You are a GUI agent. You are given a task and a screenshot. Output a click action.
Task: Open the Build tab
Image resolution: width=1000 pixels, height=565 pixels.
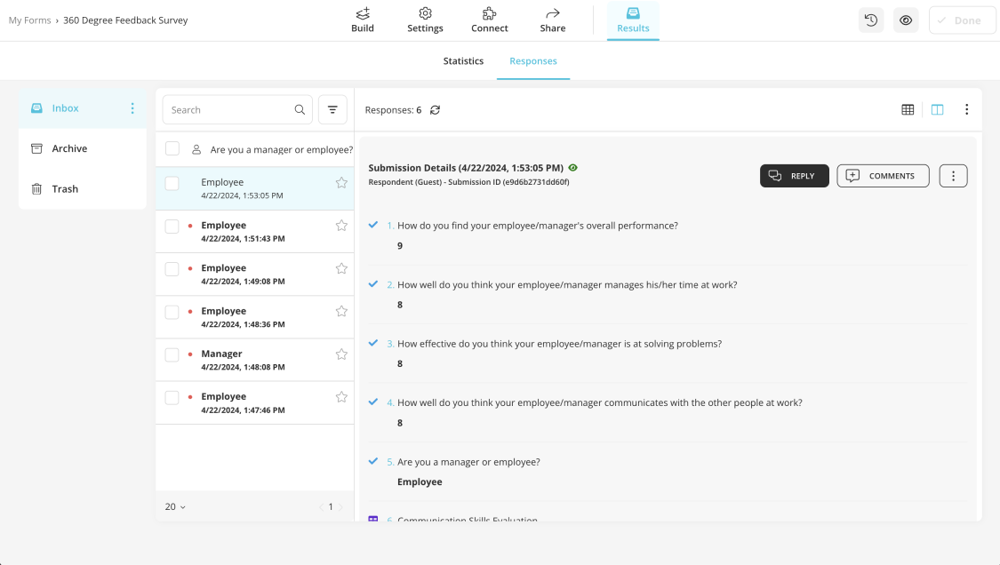click(362, 20)
